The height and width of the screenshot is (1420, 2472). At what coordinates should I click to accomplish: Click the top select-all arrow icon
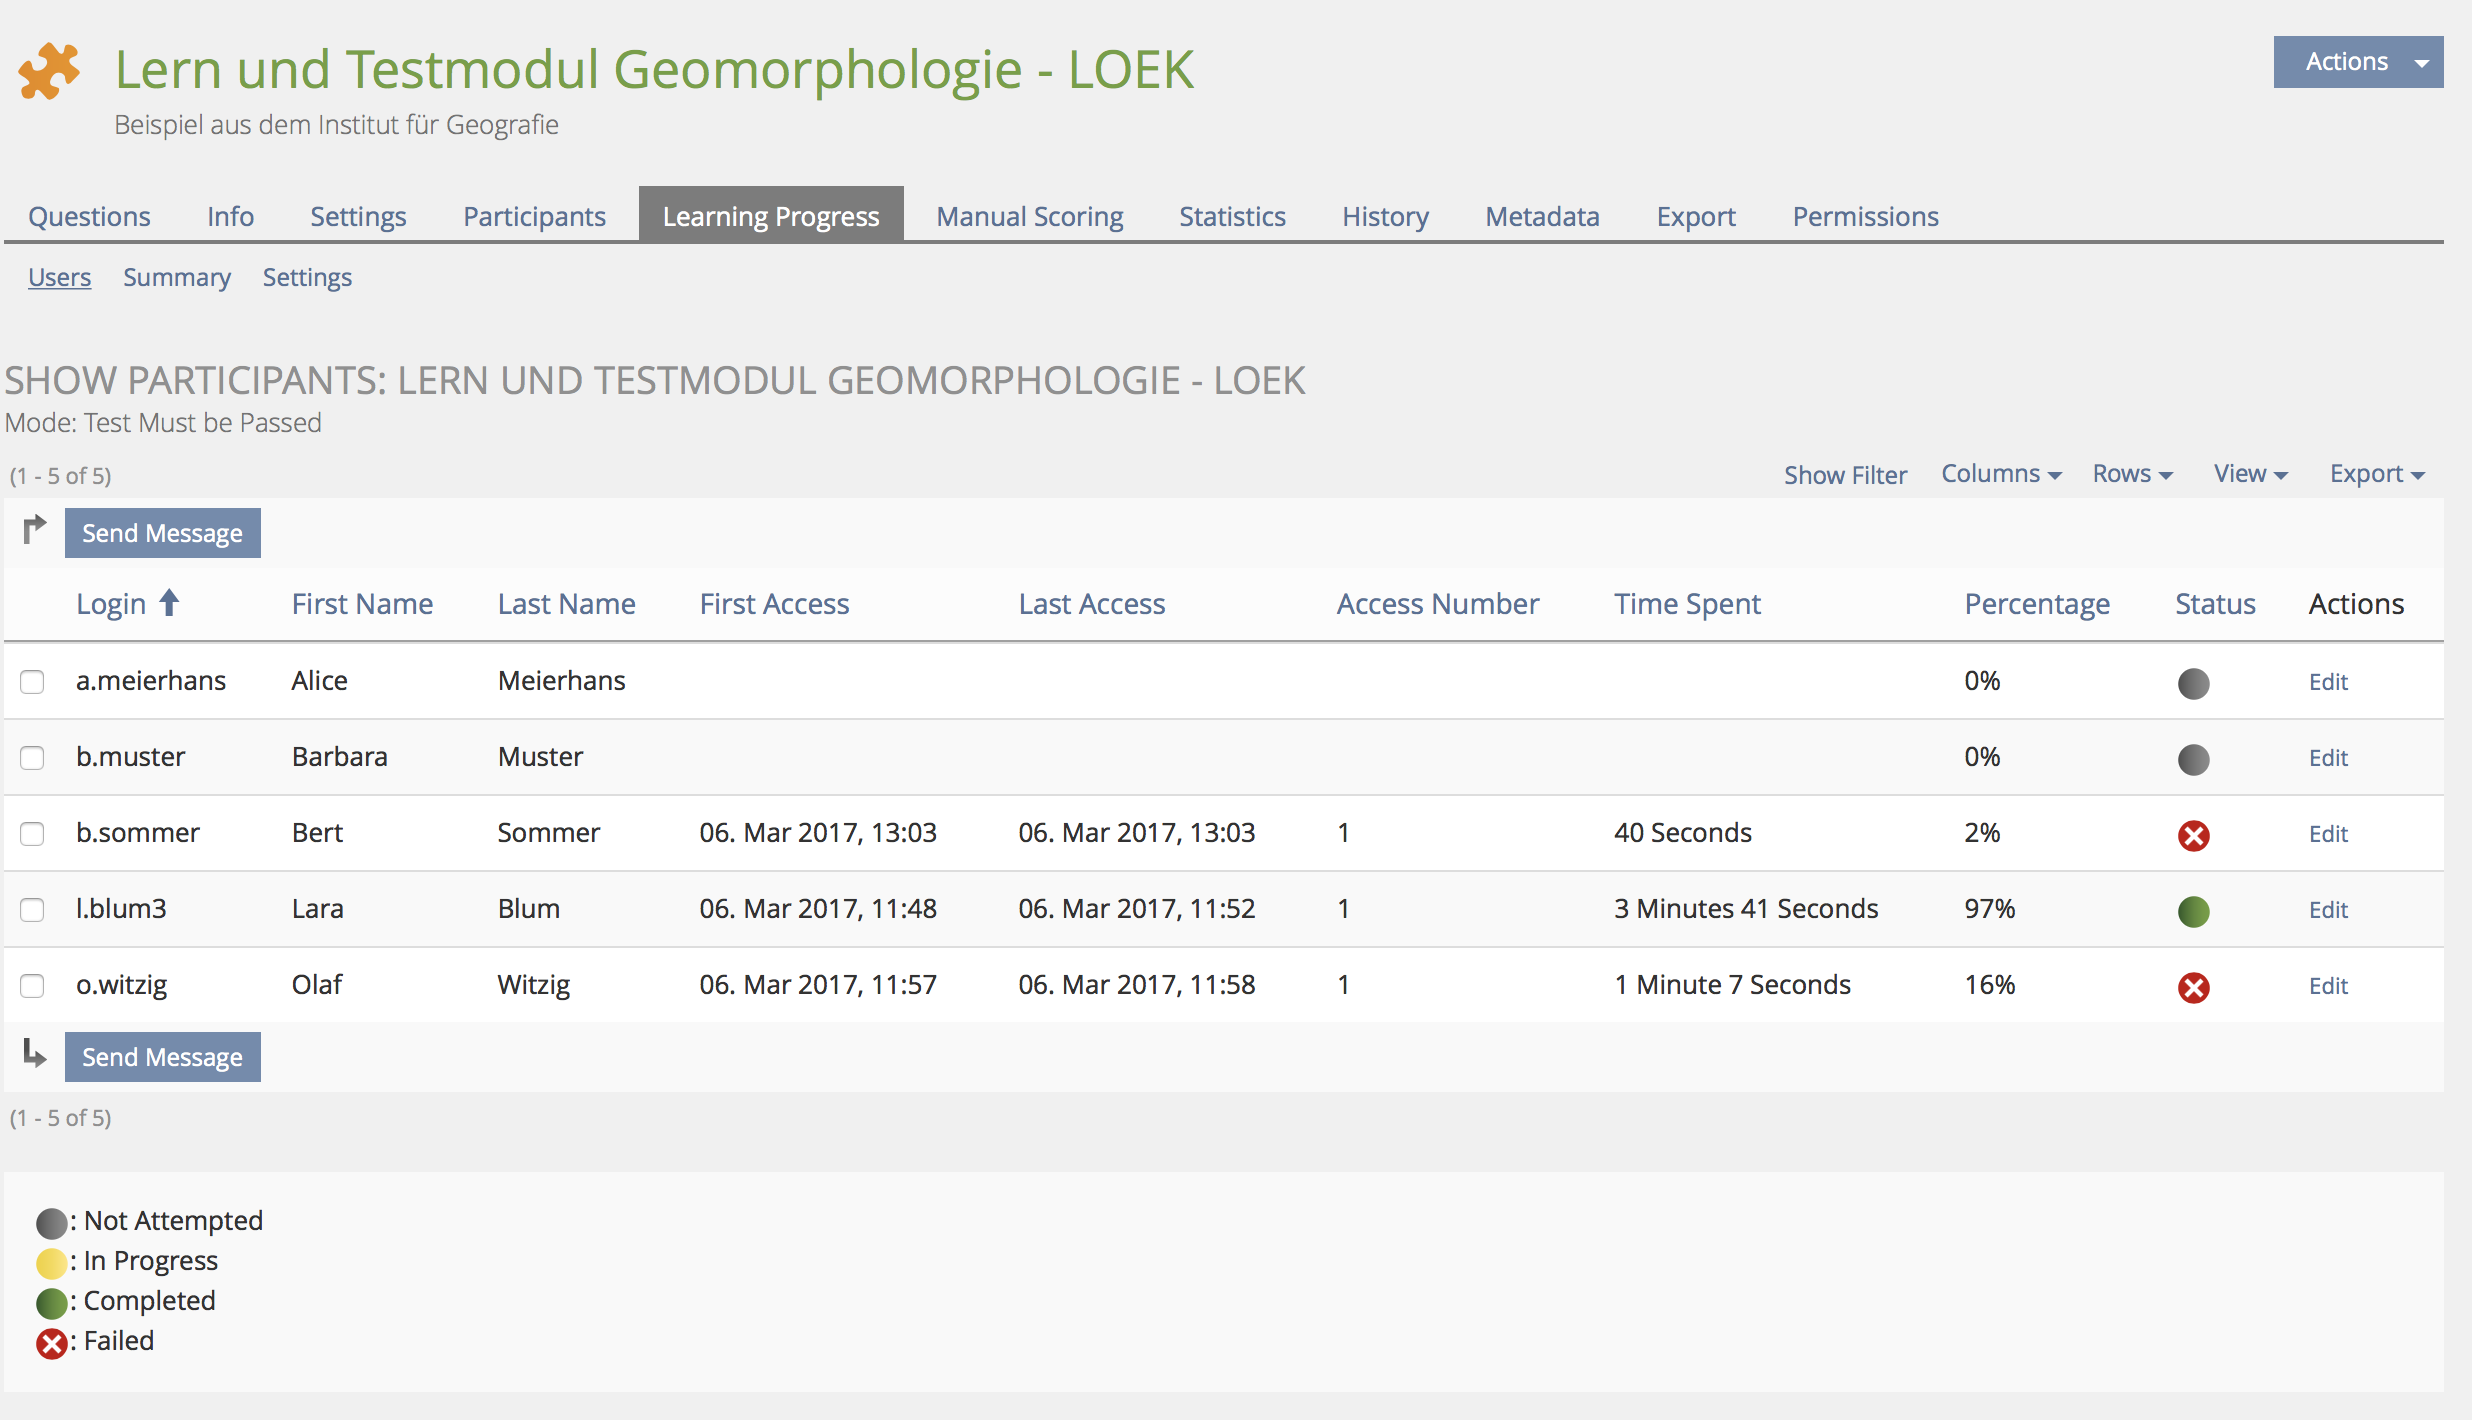(35, 529)
